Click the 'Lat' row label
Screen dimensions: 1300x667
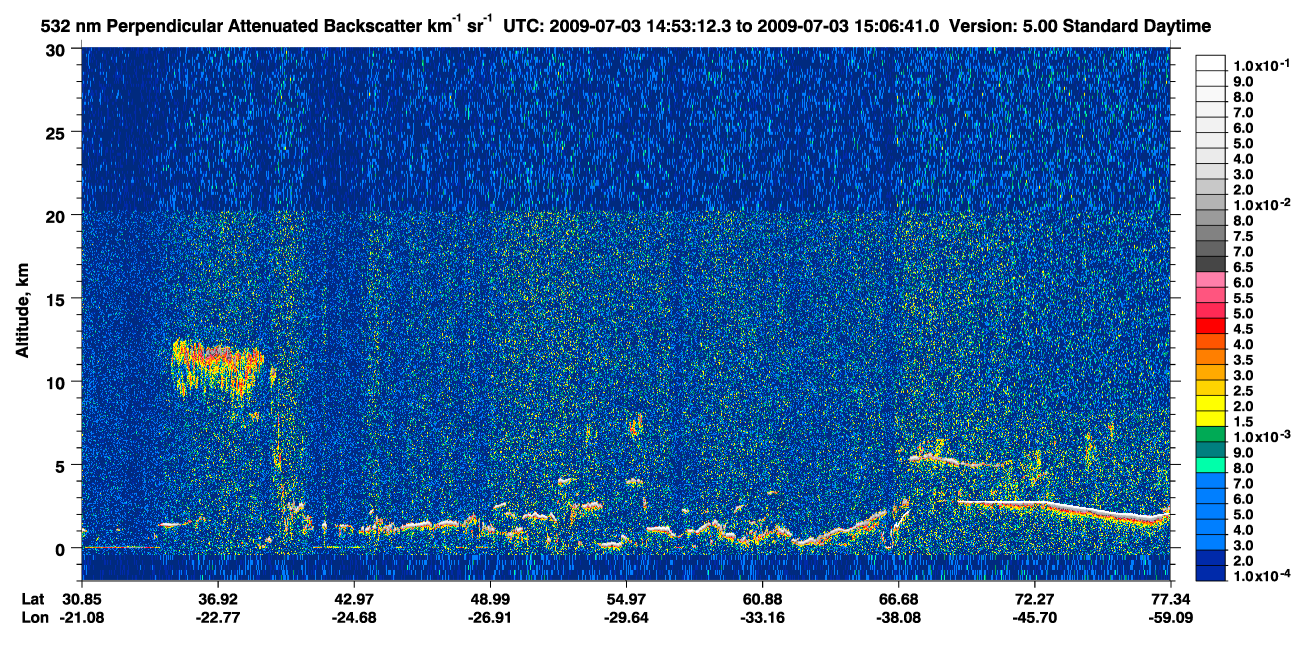point(32,599)
